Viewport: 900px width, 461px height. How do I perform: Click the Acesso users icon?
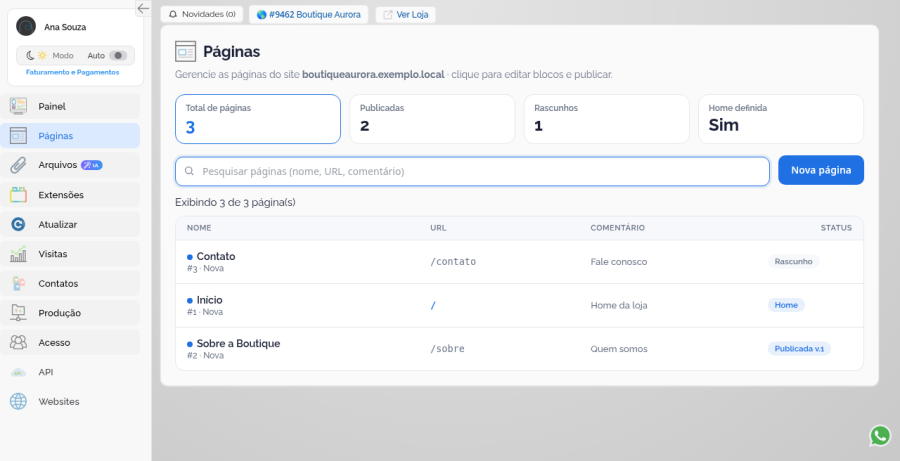[18, 343]
